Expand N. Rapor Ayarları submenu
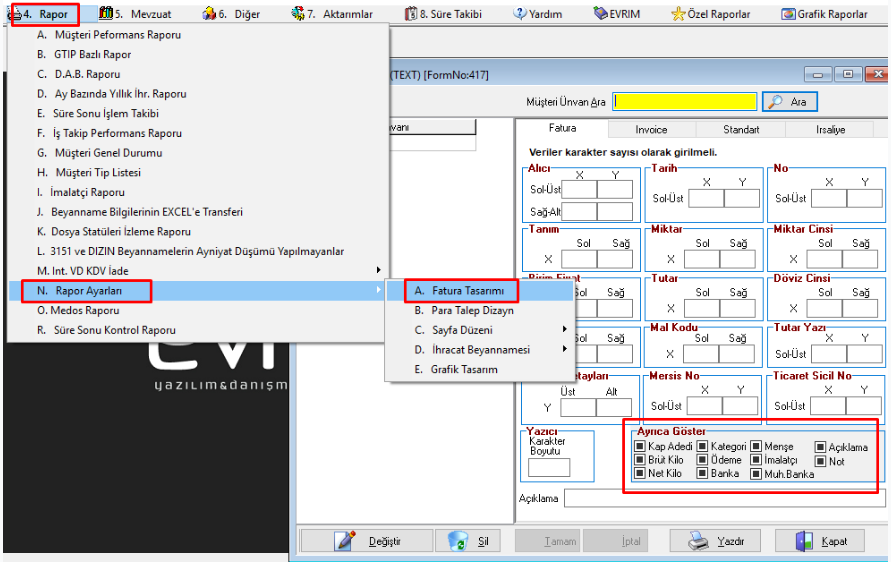Viewport: 891px width, 562px height. coord(198,291)
